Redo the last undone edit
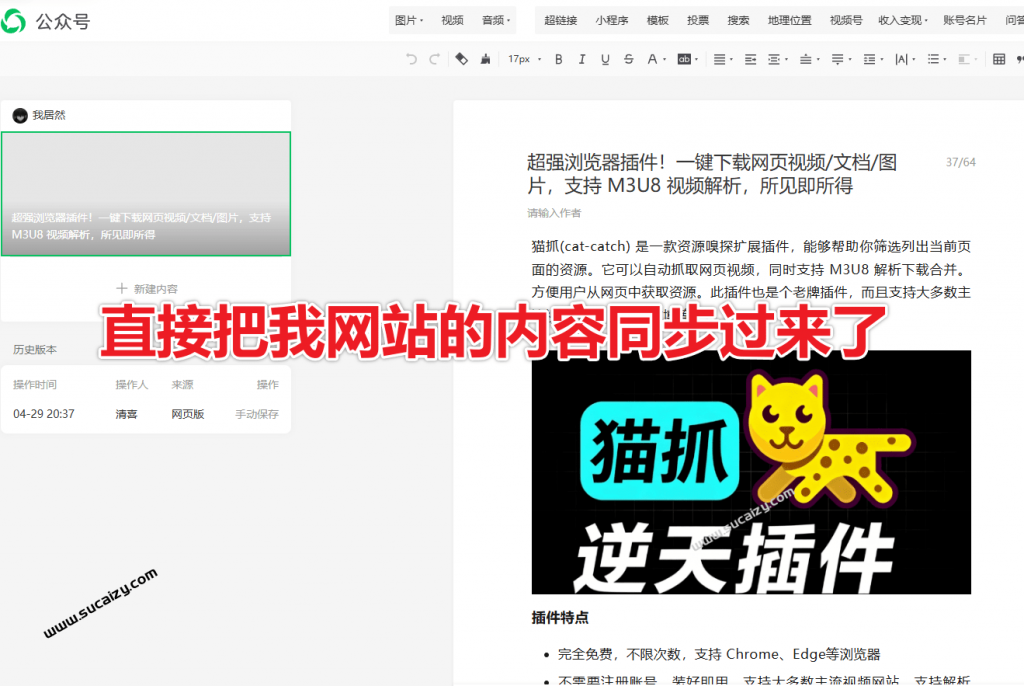 pyautogui.click(x=434, y=59)
